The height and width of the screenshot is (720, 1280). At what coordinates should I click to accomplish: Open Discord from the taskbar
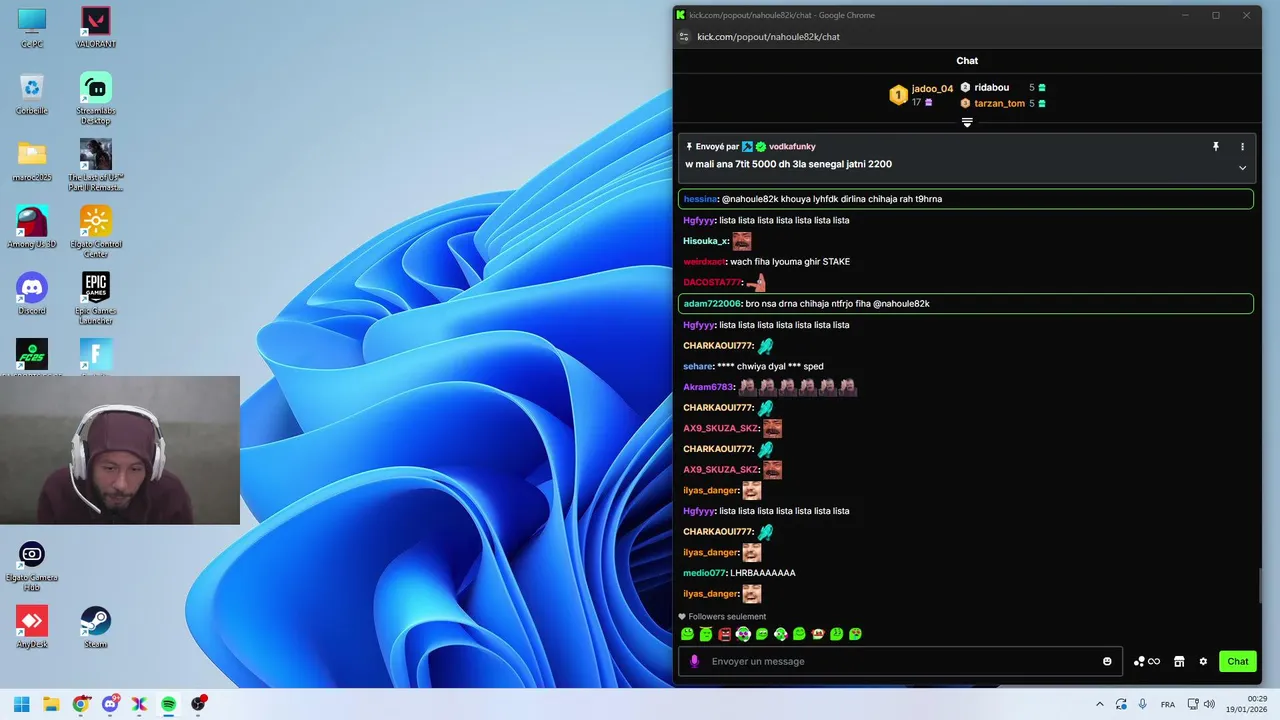coord(110,704)
